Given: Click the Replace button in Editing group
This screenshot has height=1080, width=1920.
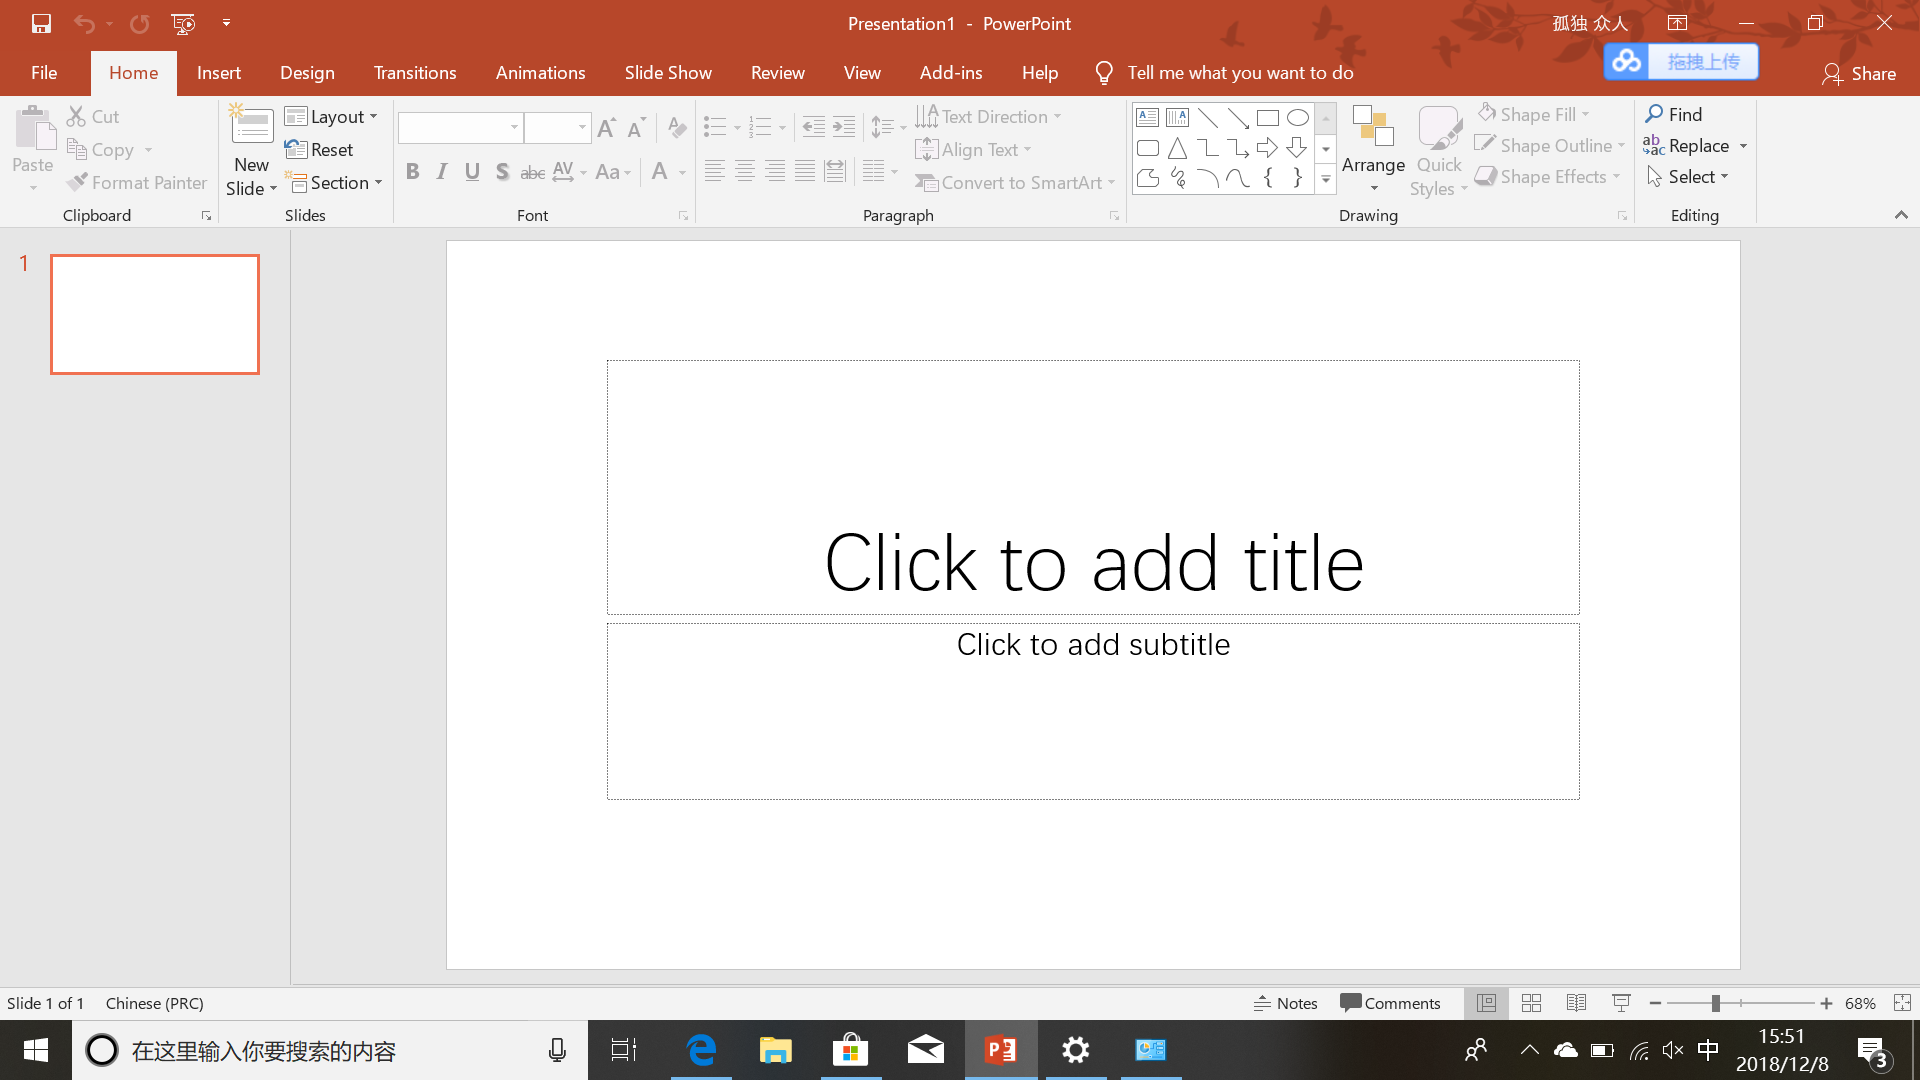Looking at the screenshot, I should tap(1694, 145).
